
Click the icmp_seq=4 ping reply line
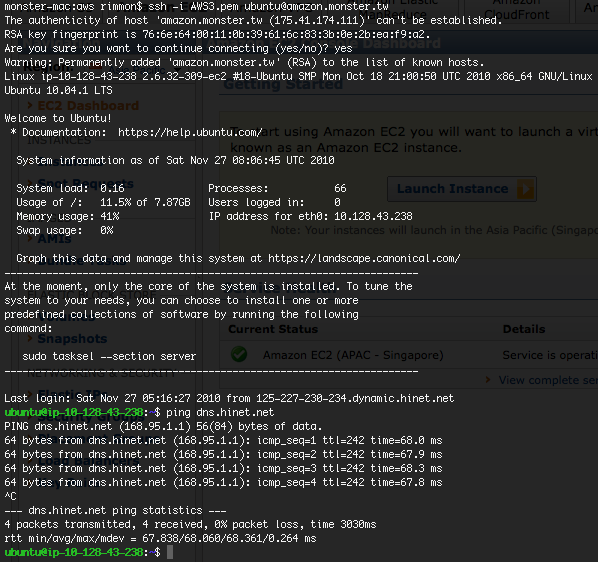(x=223, y=482)
